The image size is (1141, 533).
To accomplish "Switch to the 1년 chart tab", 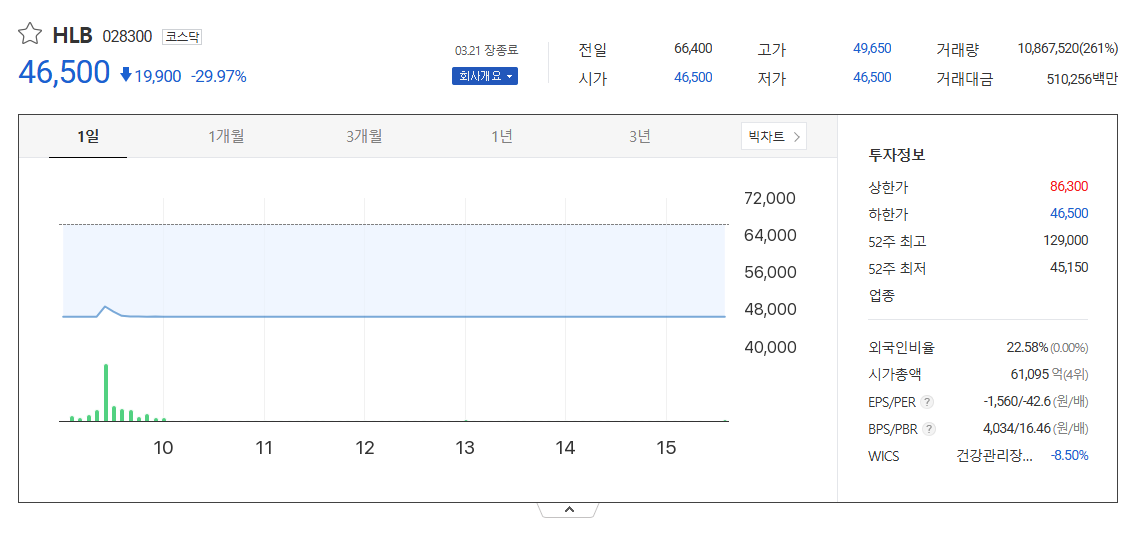I will pos(502,136).
